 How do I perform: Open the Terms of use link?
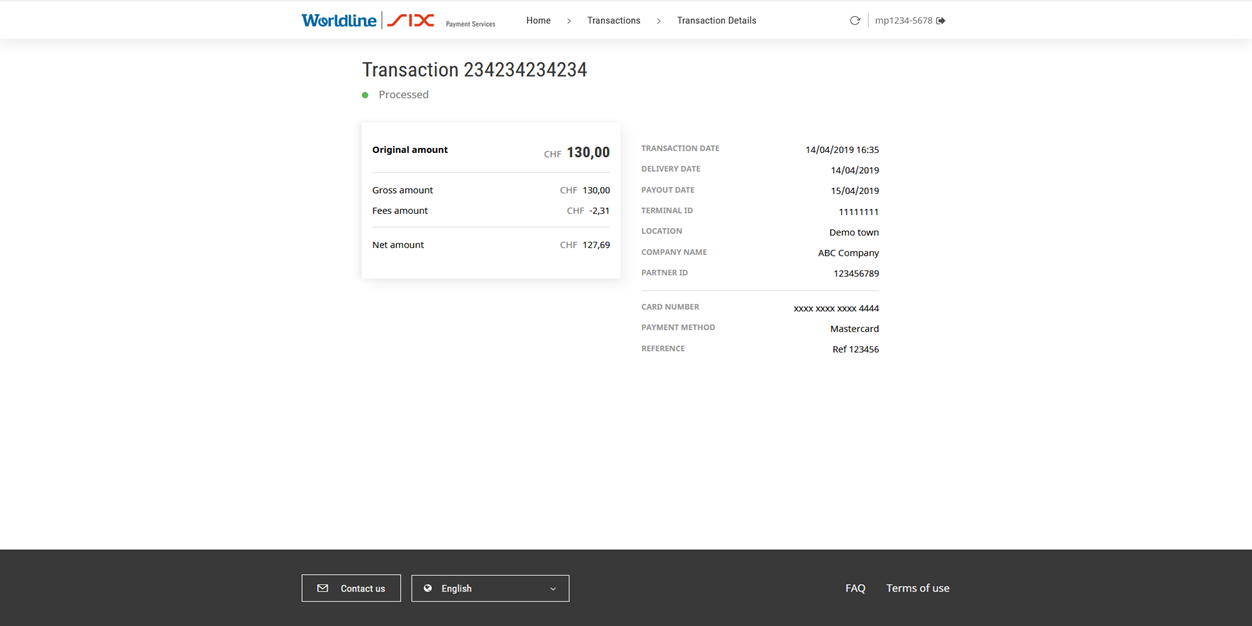[x=917, y=588]
